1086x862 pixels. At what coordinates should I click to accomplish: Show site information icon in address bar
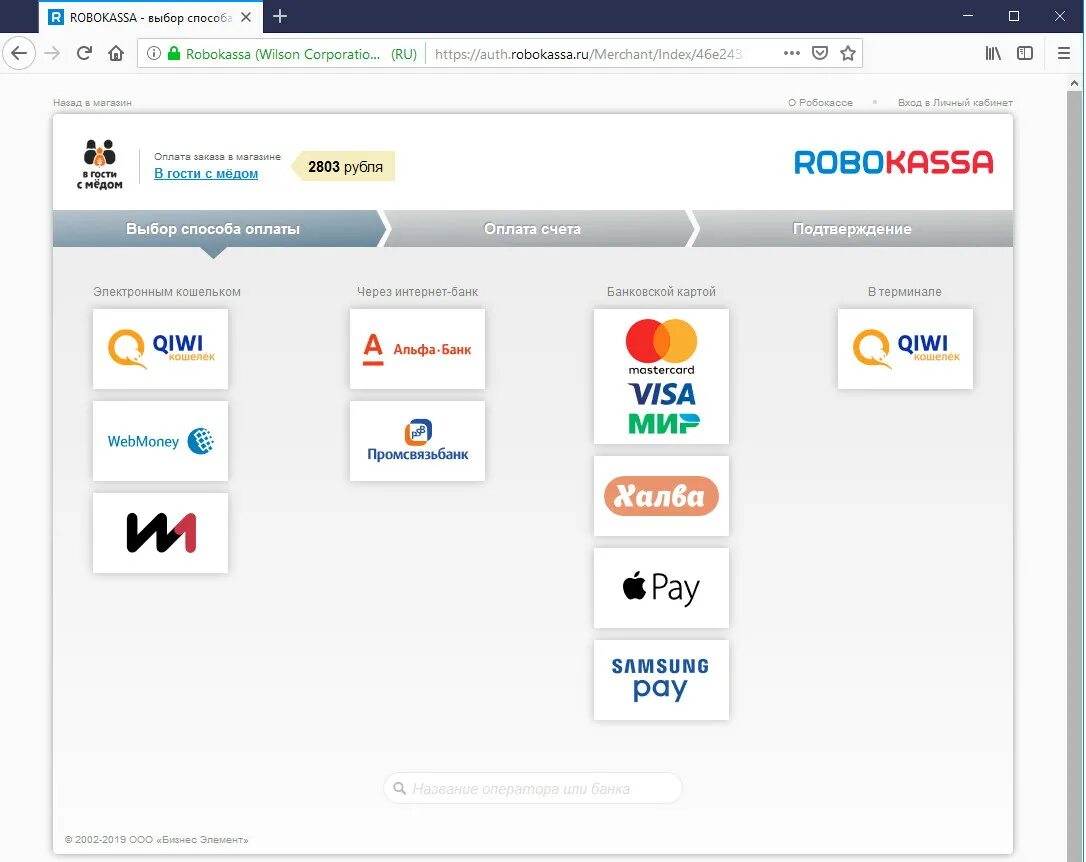pyautogui.click(x=154, y=53)
